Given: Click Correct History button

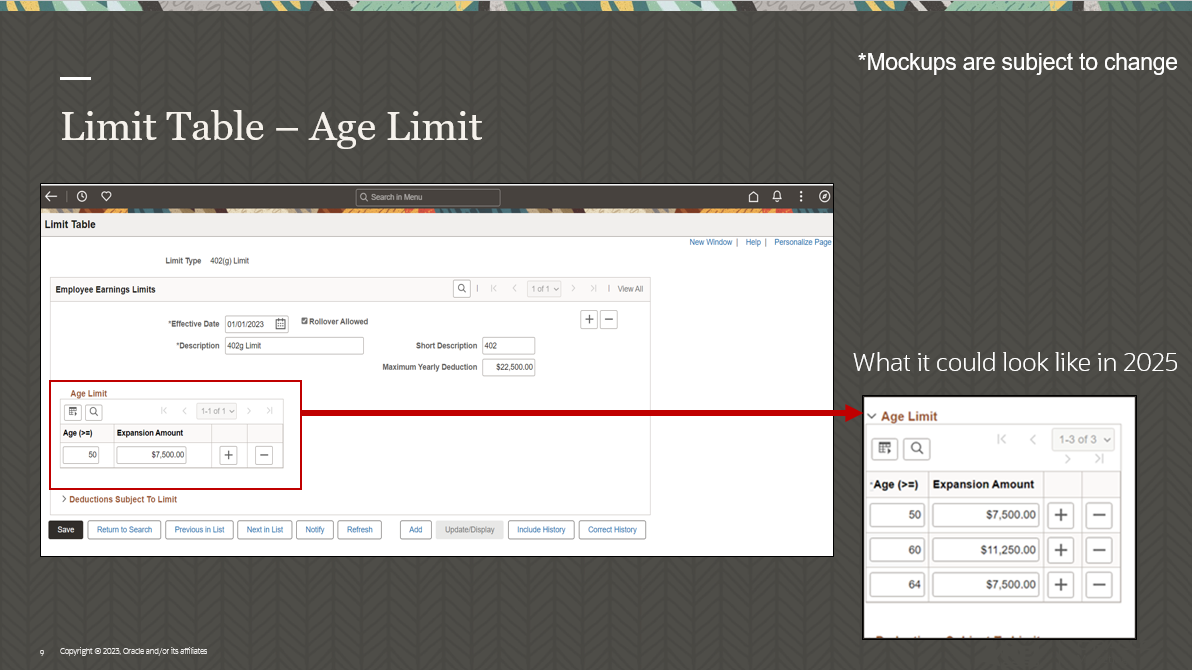Looking at the screenshot, I should (x=612, y=529).
